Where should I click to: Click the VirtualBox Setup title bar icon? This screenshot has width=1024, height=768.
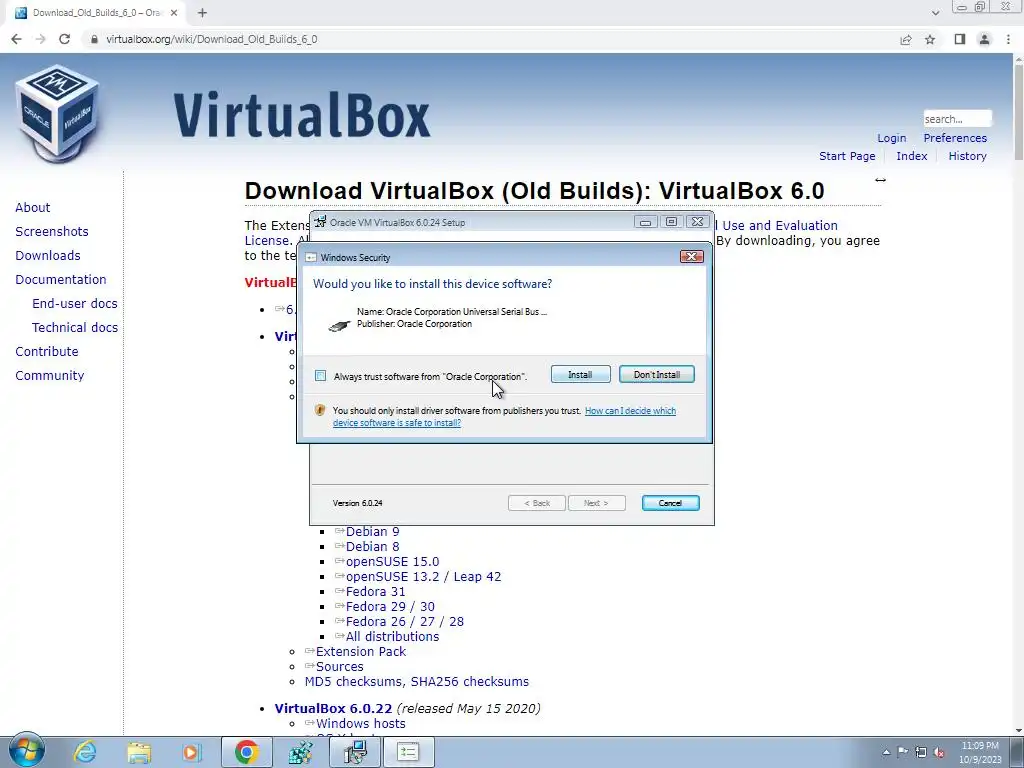320,221
